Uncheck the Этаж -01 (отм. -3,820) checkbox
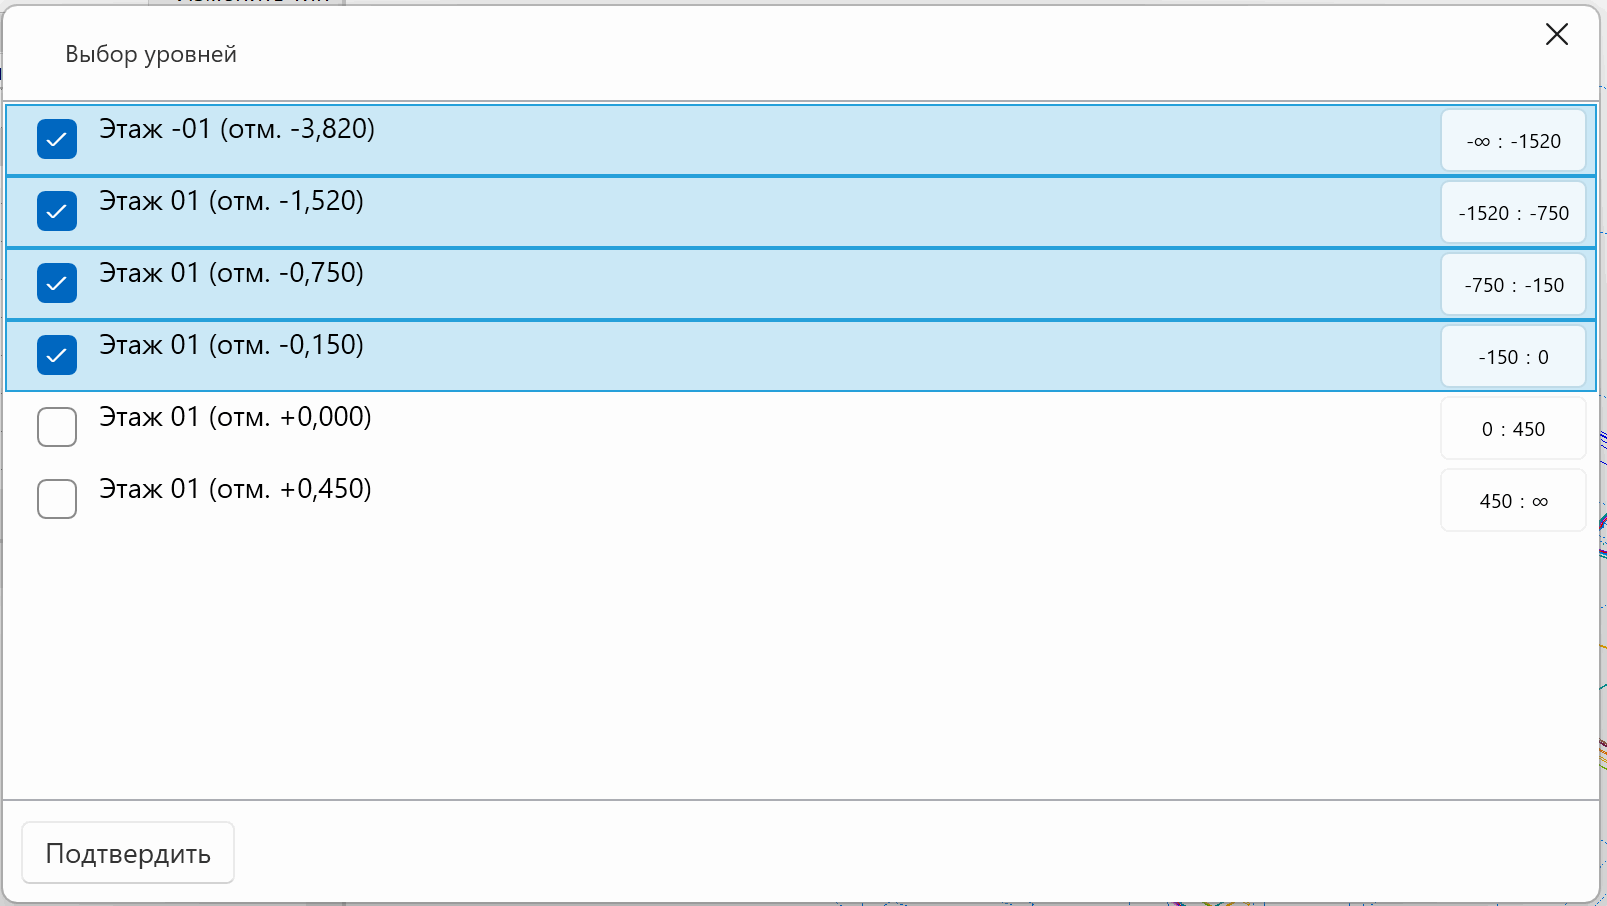 click(57, 139)
